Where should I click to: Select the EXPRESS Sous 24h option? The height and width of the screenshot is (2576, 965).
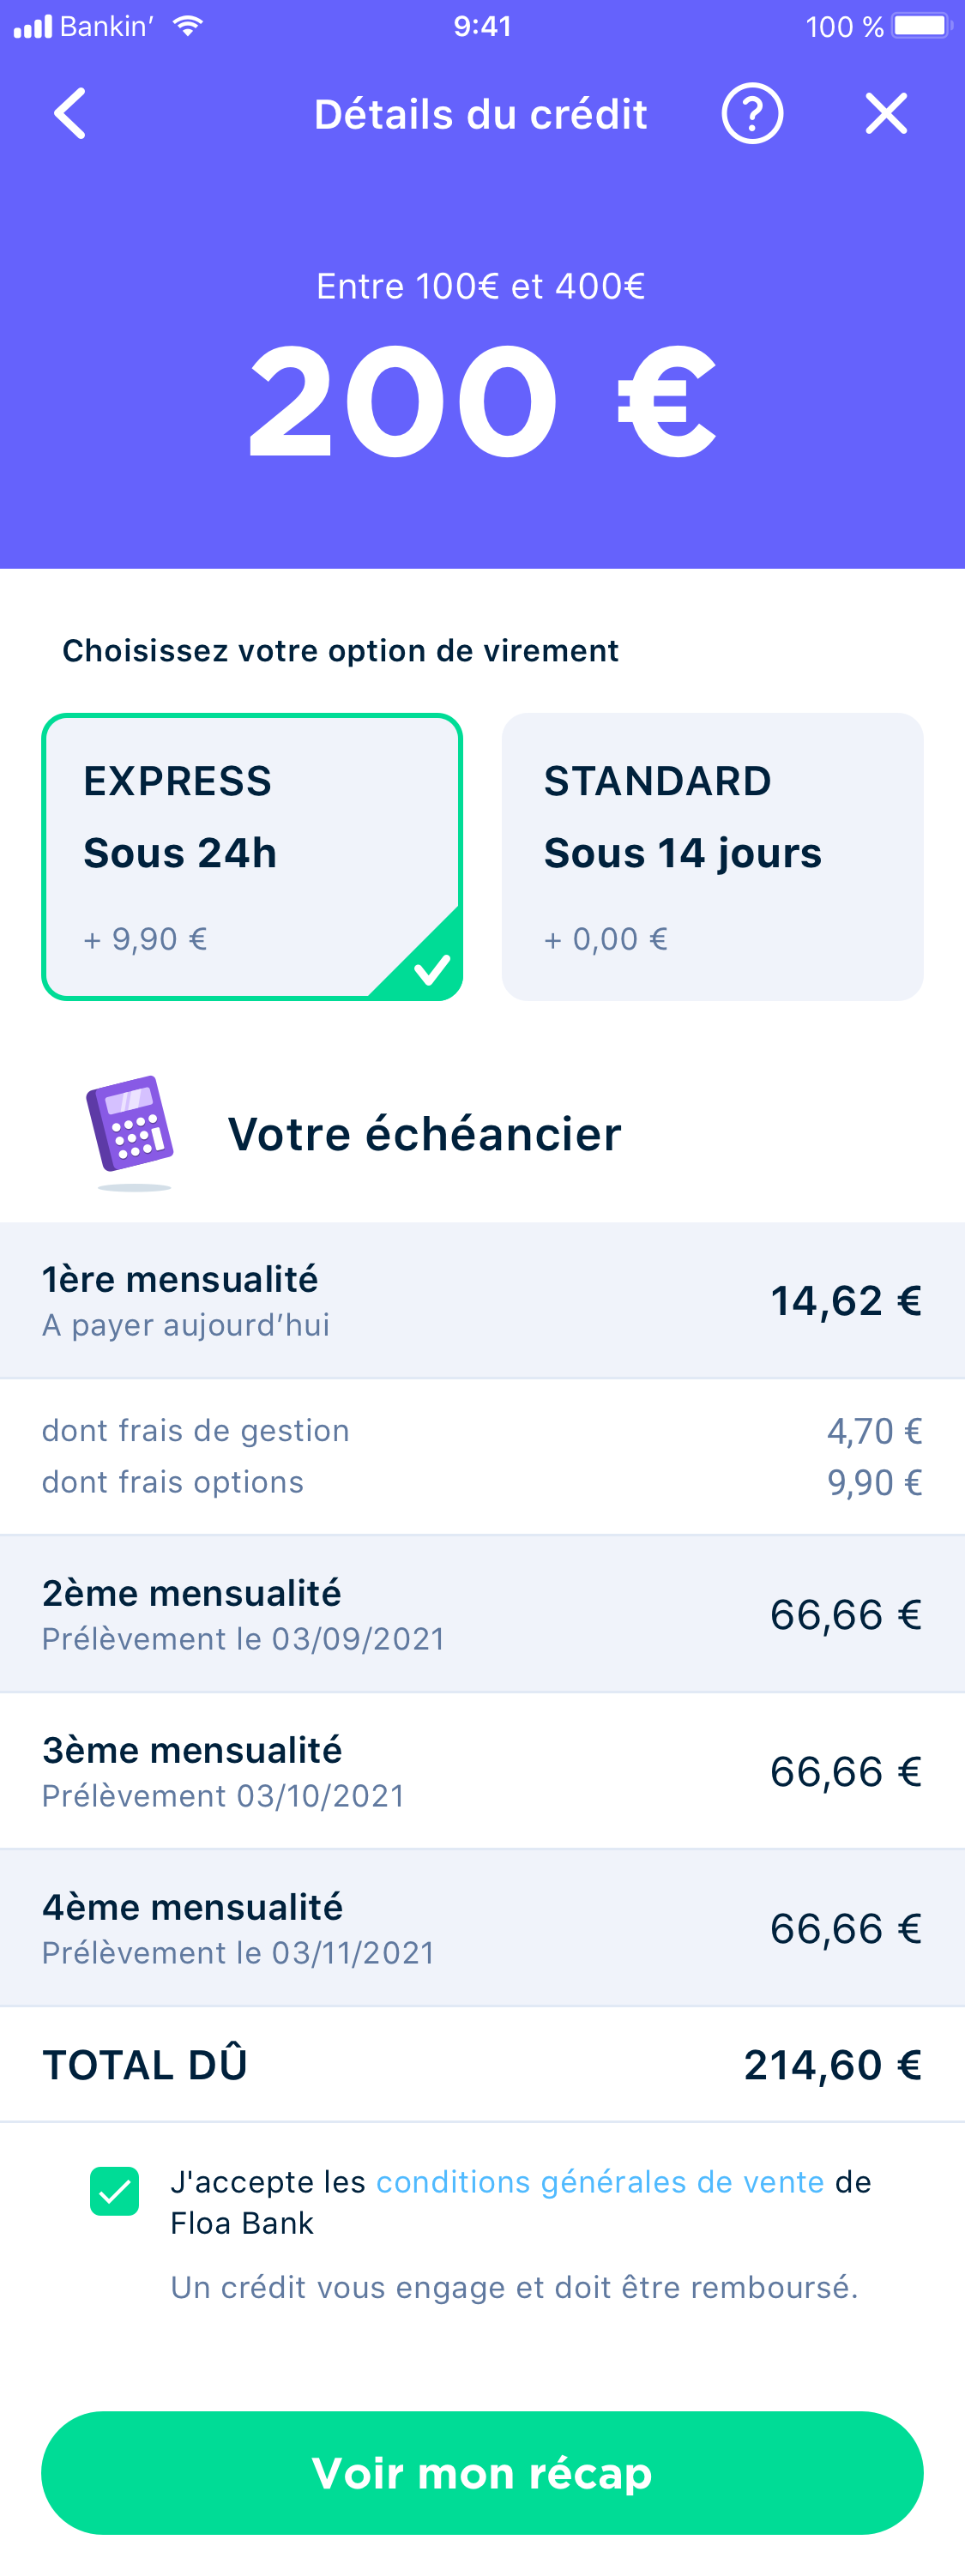(252, 857)
